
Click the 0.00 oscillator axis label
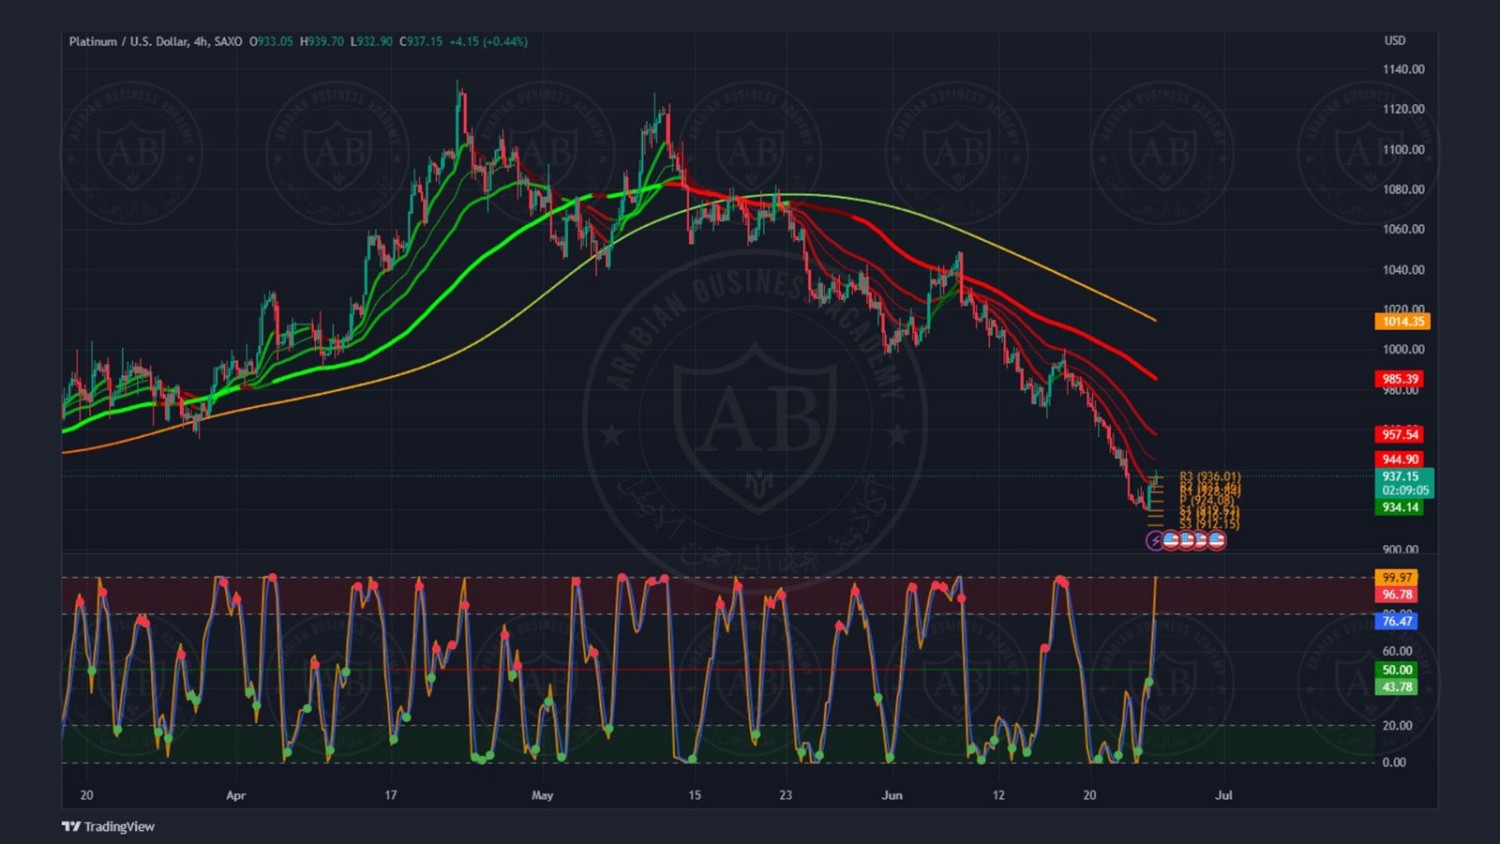pos(1394,762)
